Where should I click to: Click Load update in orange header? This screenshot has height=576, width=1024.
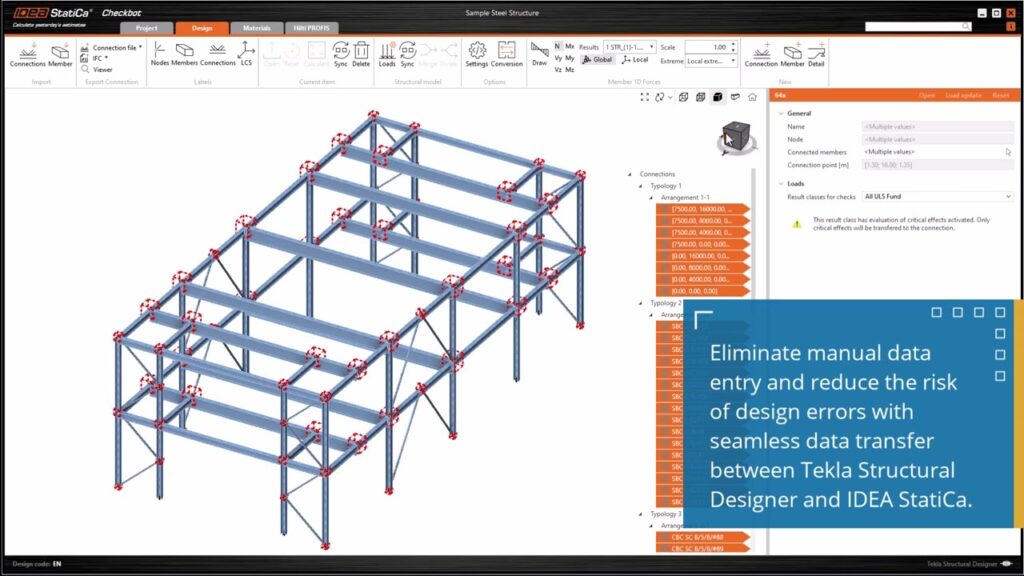963,95
